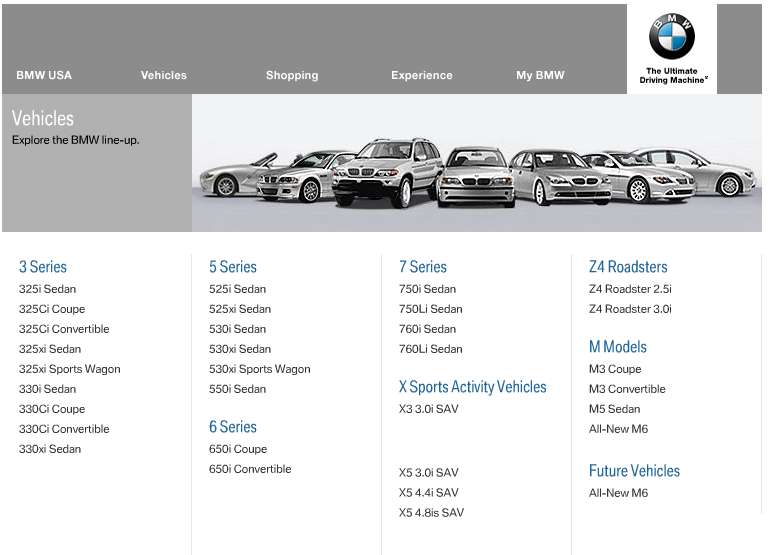Open the X5 4.8is SAV page
770x555 pixels.
(431, 512)
